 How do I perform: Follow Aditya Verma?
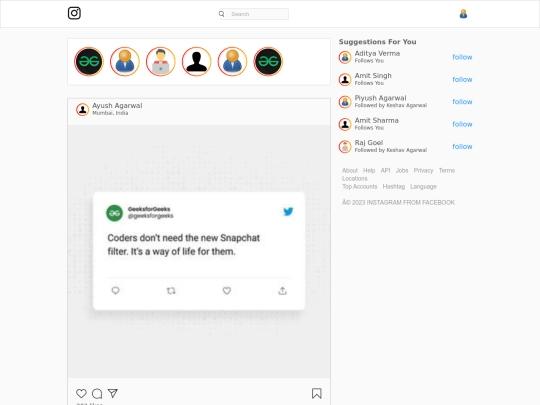pyautogui.click(x=462, y=57)
